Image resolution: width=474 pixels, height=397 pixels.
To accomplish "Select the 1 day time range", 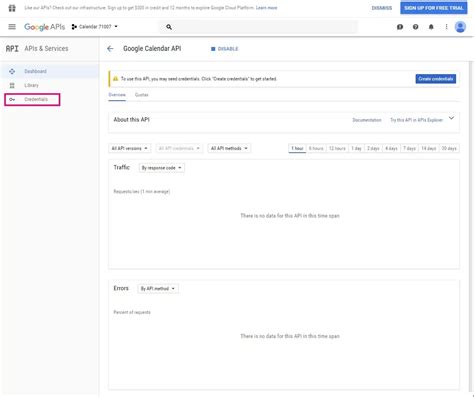I will pos(356,148).
